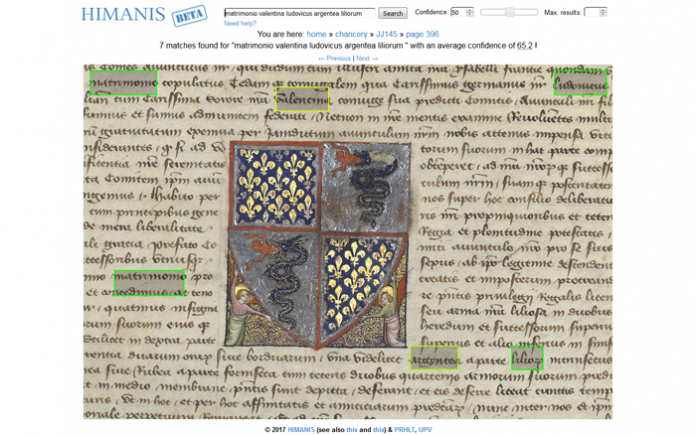Click the Max. results spinner arrows
696x435 pixels.
(x=603, y=12)
